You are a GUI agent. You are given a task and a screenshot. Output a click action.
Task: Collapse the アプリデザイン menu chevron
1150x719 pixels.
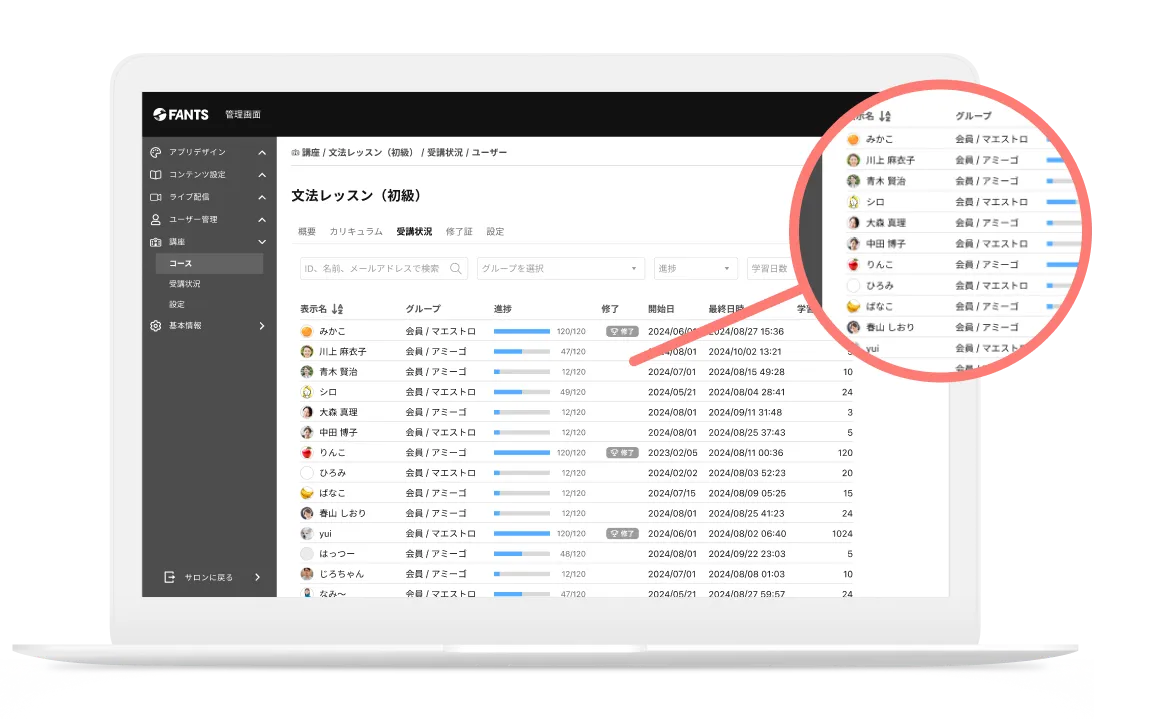[x=262, y=153]
